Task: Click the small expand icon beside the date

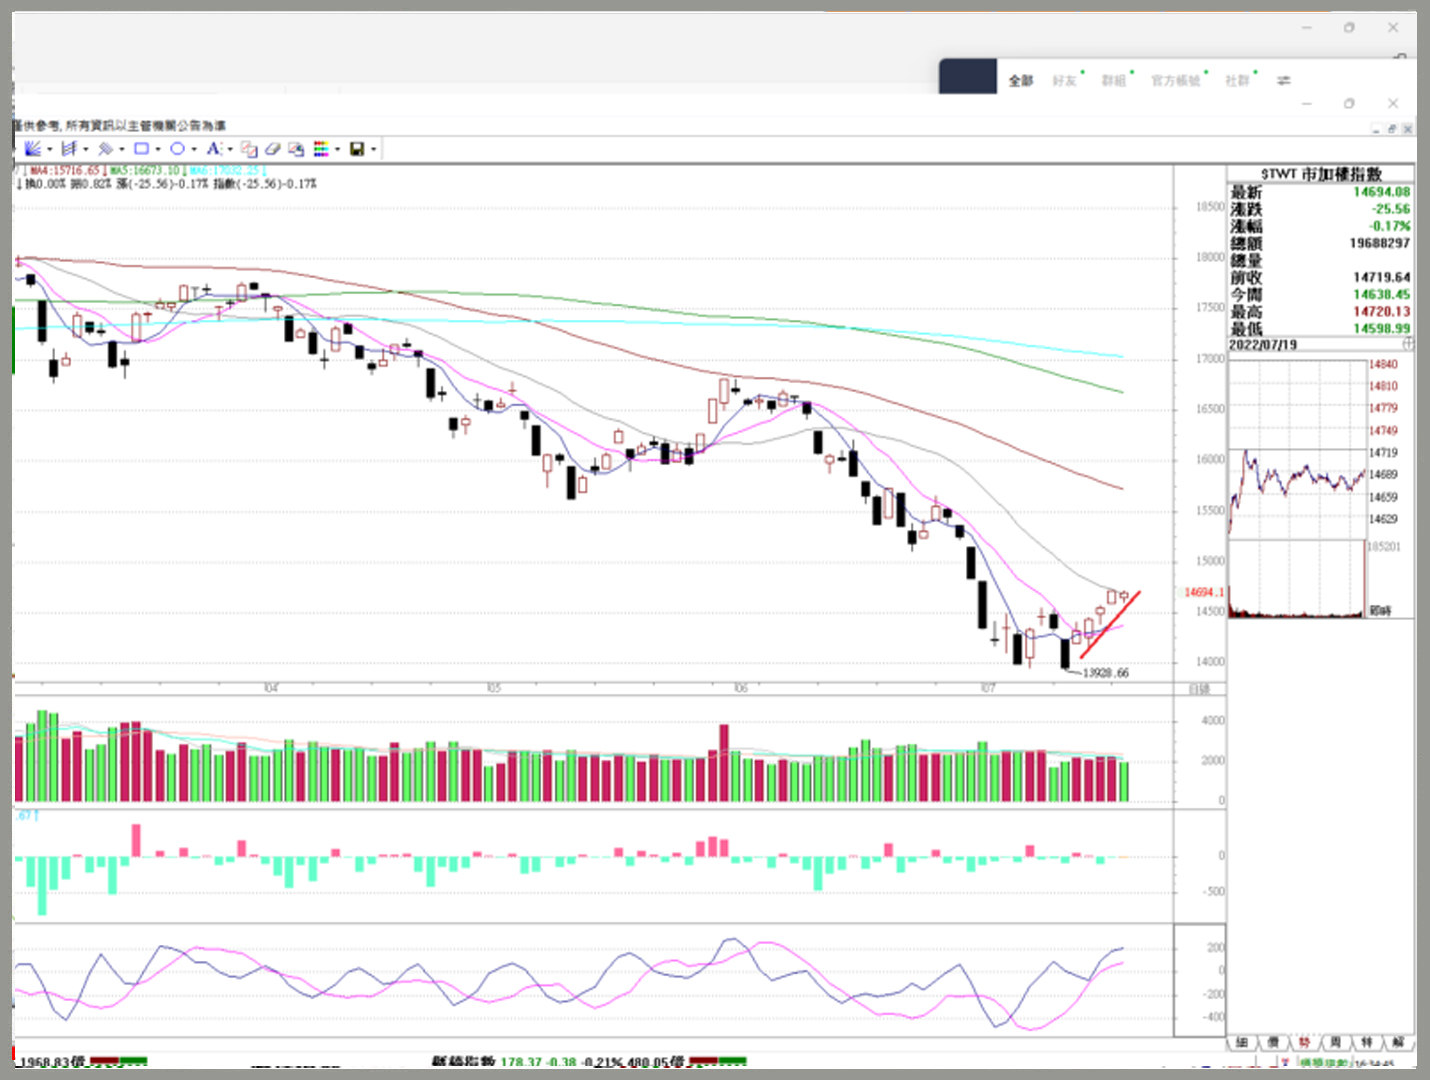Action: [x=1408, y=344]
